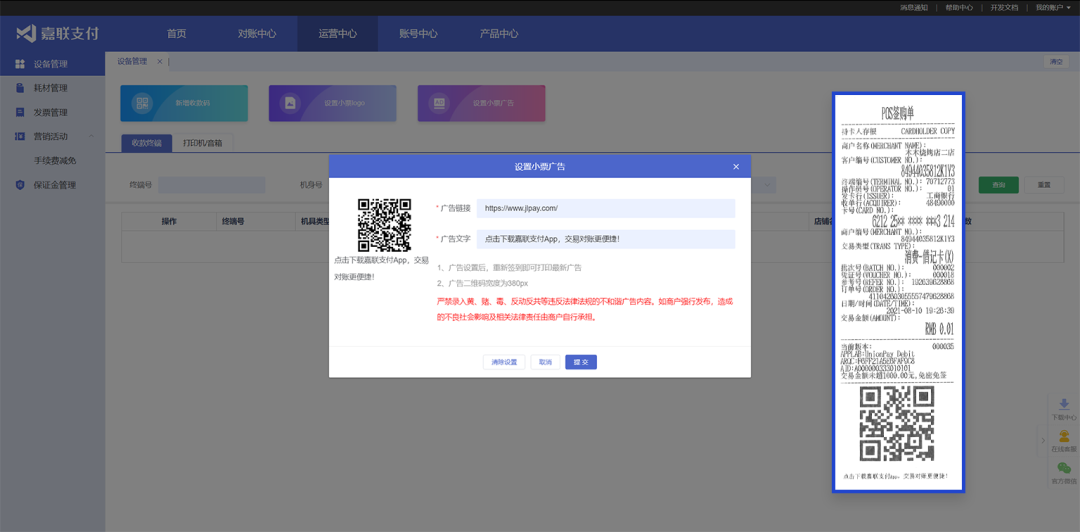
Task: Click the 耗材管理 clipboard icon
Action: (x=20, y=88)
